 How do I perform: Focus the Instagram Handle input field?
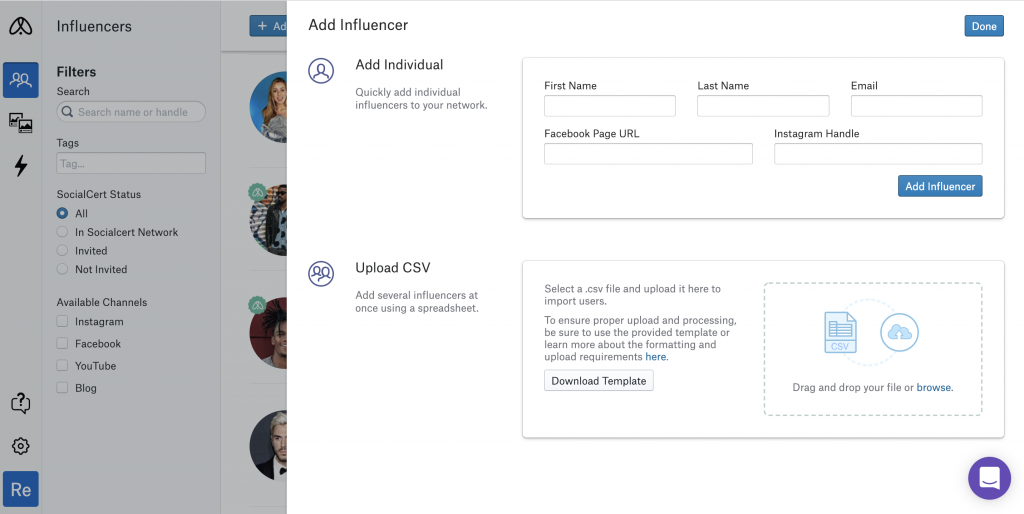[878, 153]
